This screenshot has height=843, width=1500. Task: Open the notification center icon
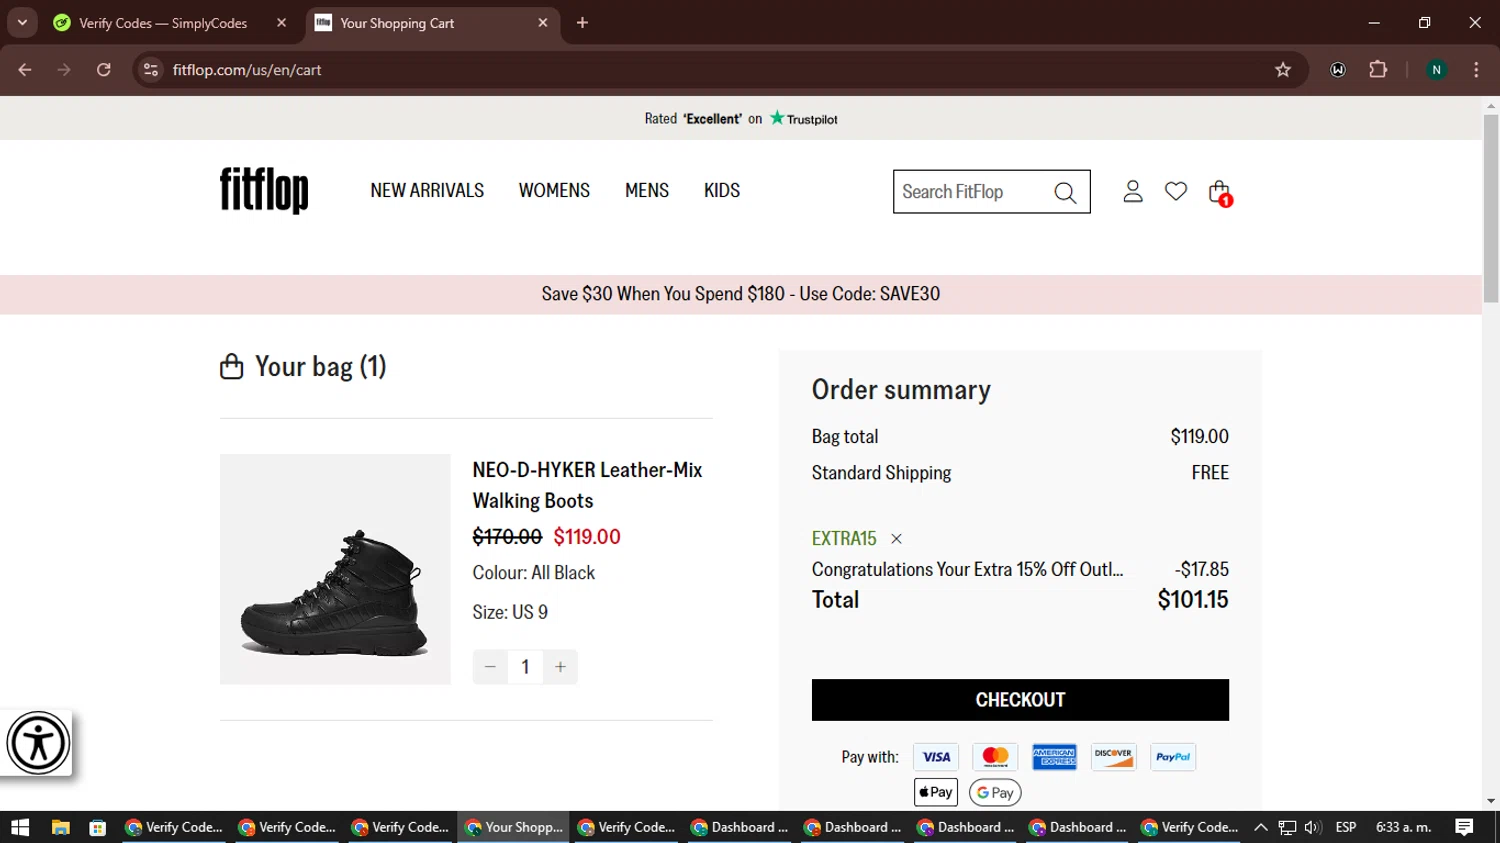[x=1464, y=827]
